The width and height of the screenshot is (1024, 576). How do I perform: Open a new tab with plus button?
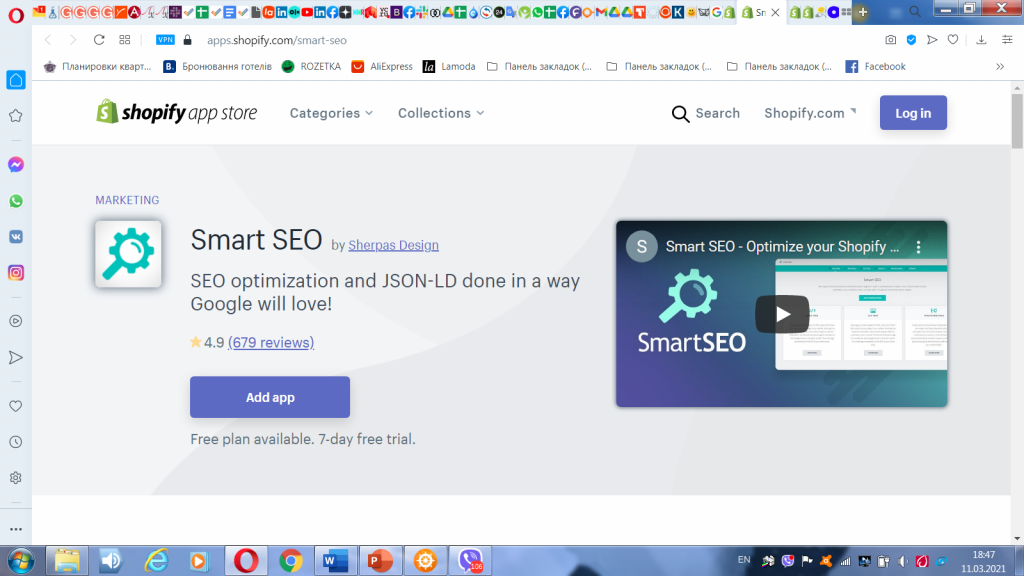point(863,12)
